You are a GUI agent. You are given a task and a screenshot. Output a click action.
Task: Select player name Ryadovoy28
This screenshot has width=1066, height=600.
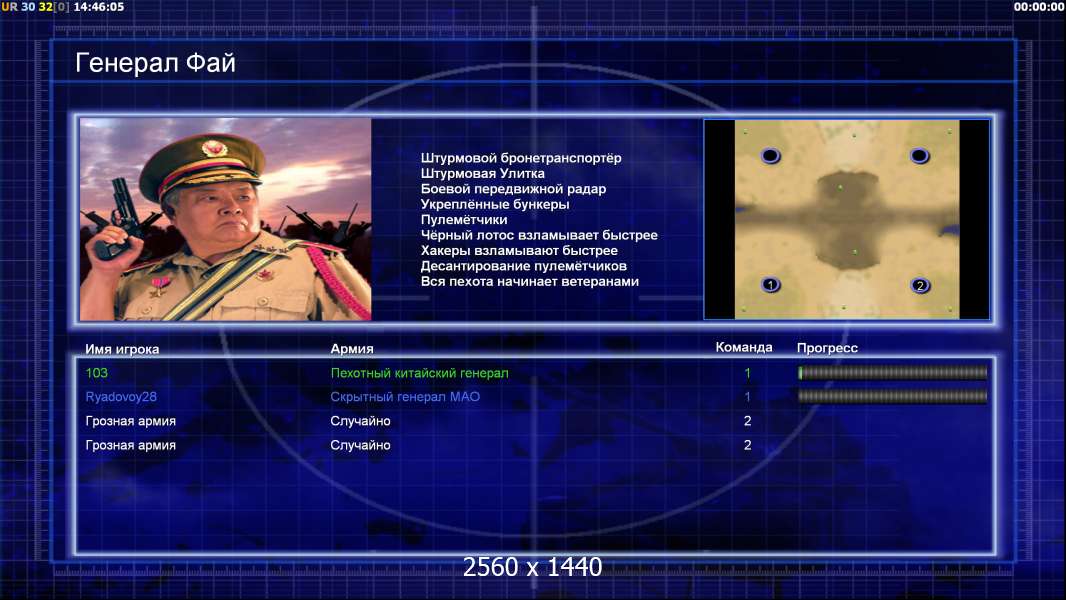(121, 397)
